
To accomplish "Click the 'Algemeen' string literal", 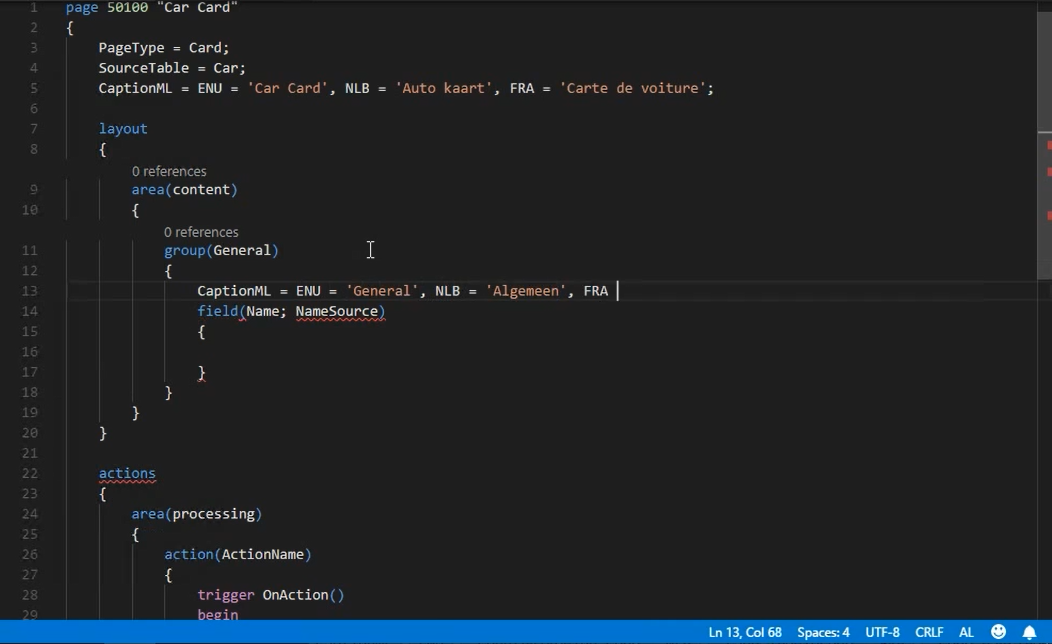I will click(x=525, y=291).
